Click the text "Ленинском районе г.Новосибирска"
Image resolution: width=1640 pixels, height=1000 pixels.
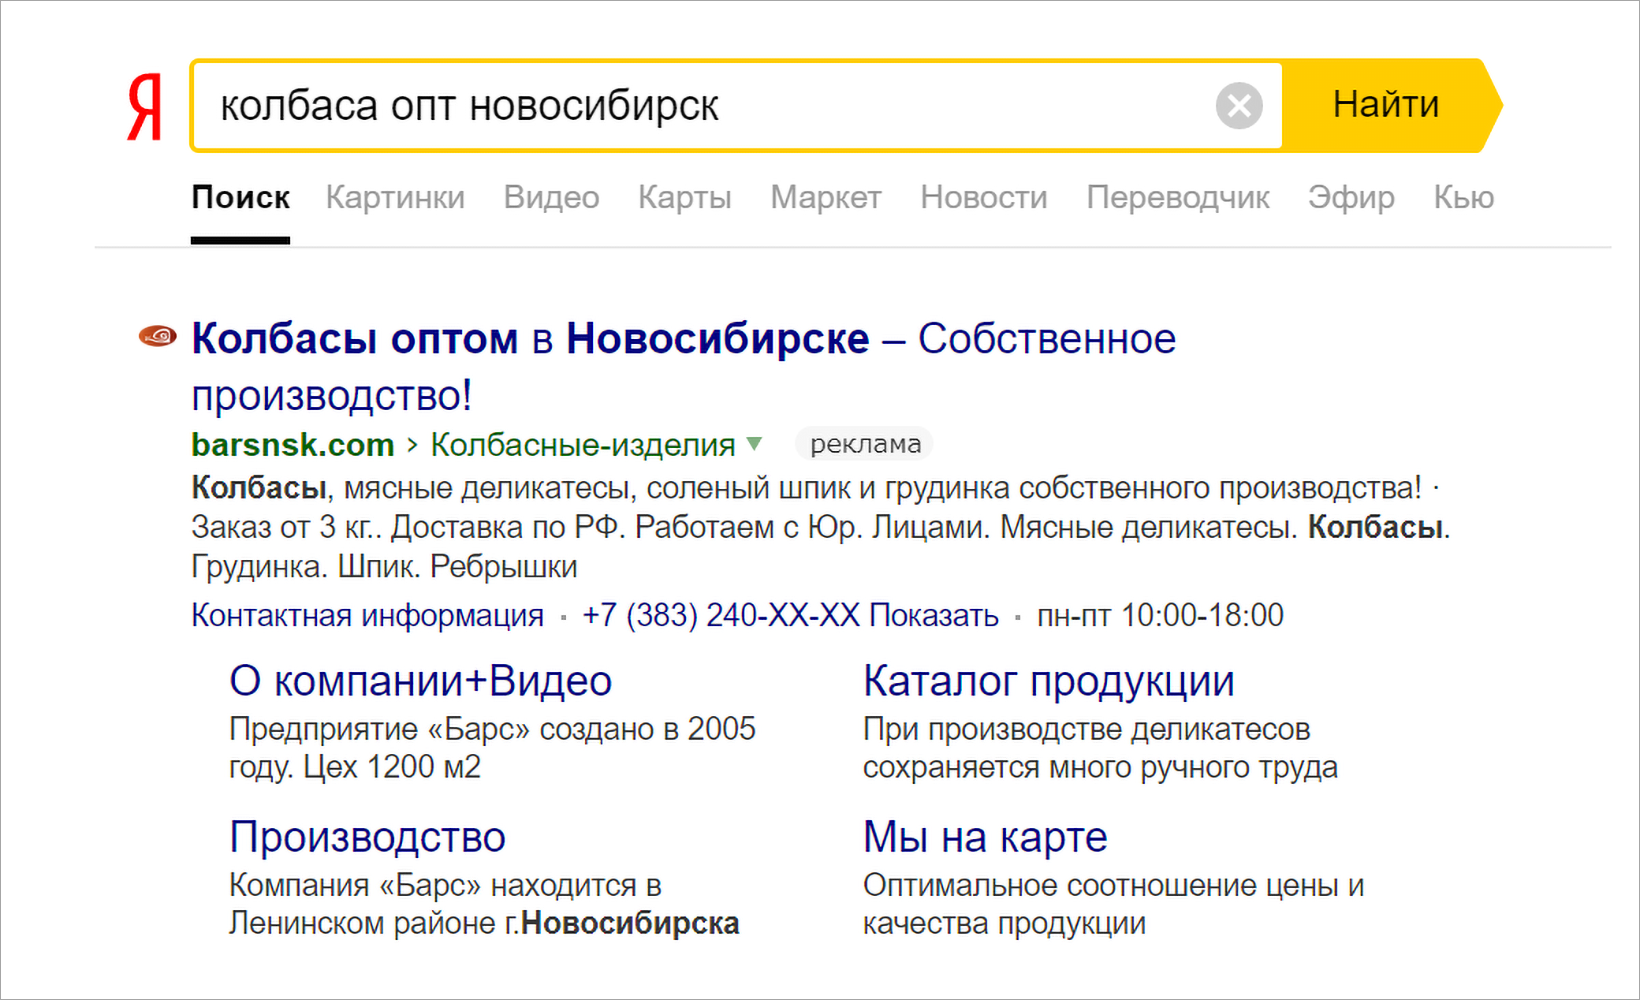tap(484, 923)
